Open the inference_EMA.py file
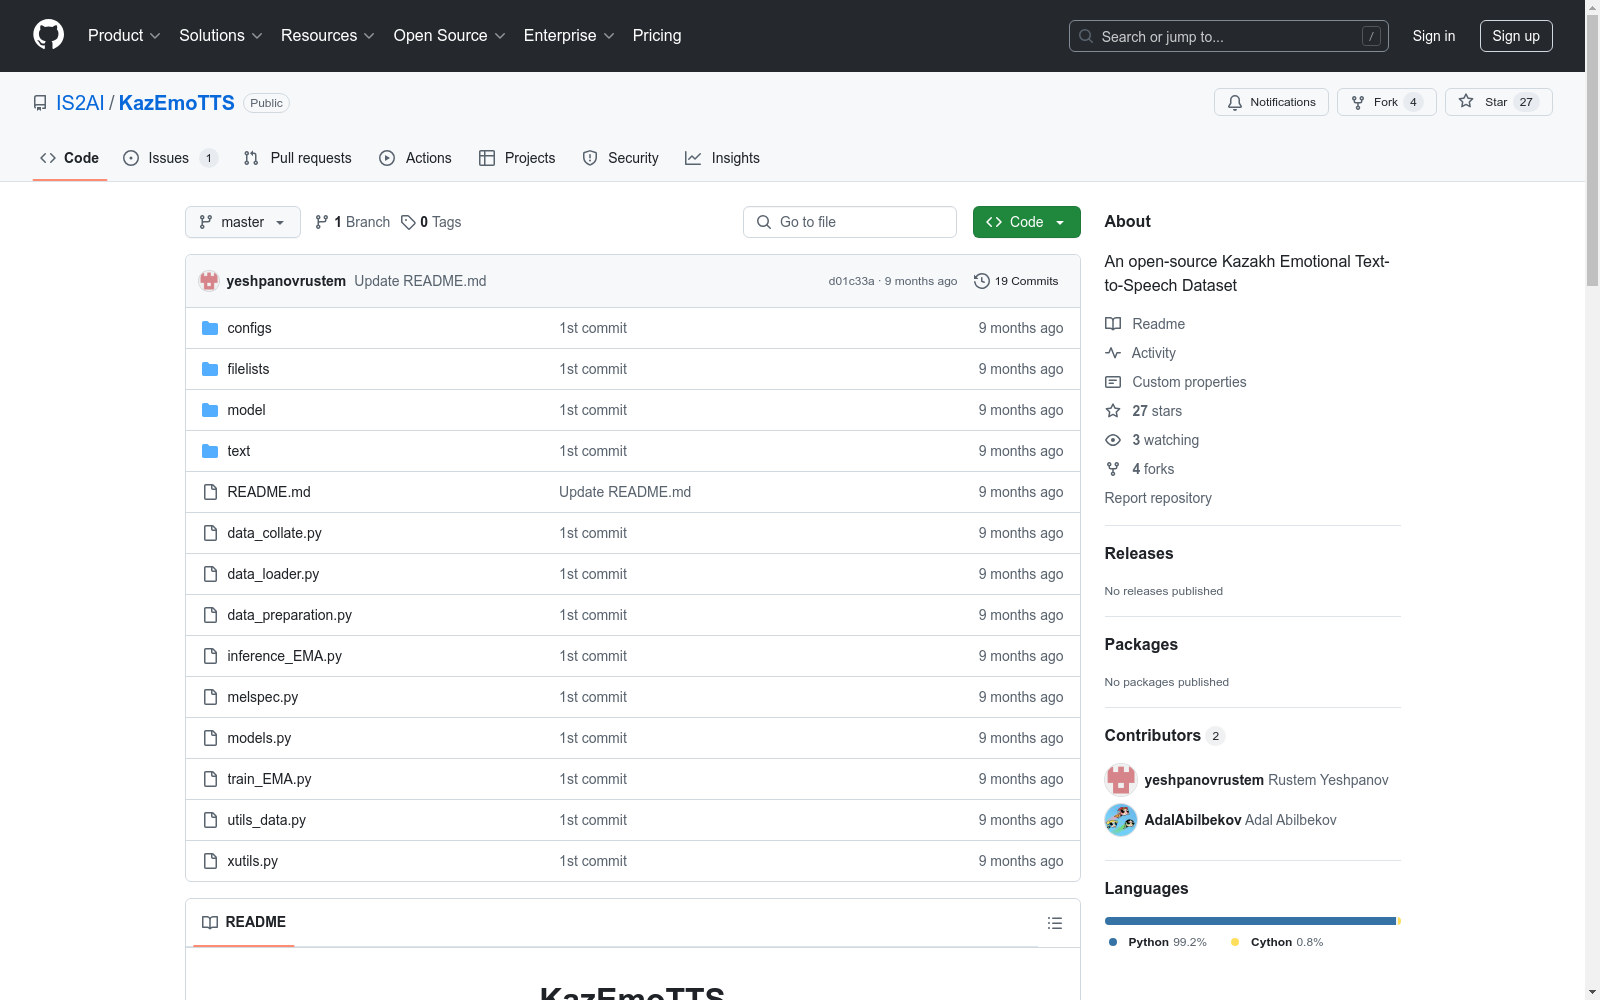 click(285, 656)
